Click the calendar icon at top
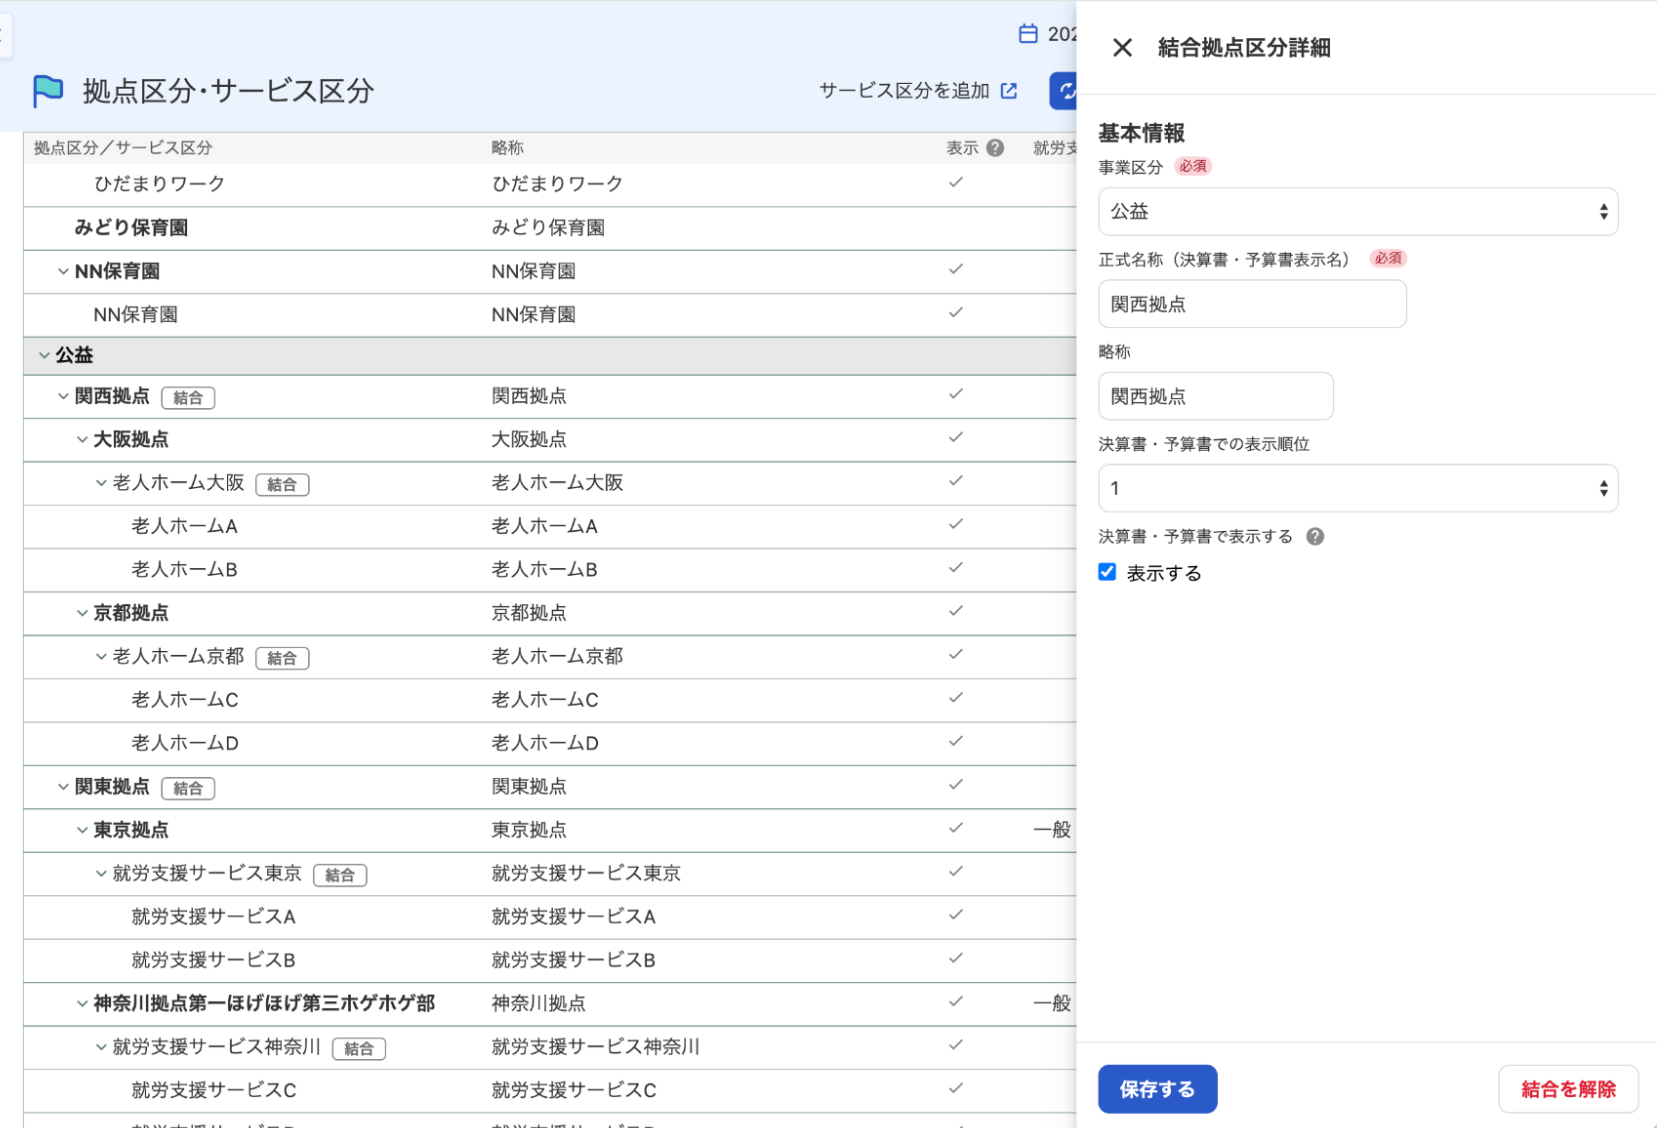This screenshot has height=1129, width=1657. click(x=1028, y=34)
